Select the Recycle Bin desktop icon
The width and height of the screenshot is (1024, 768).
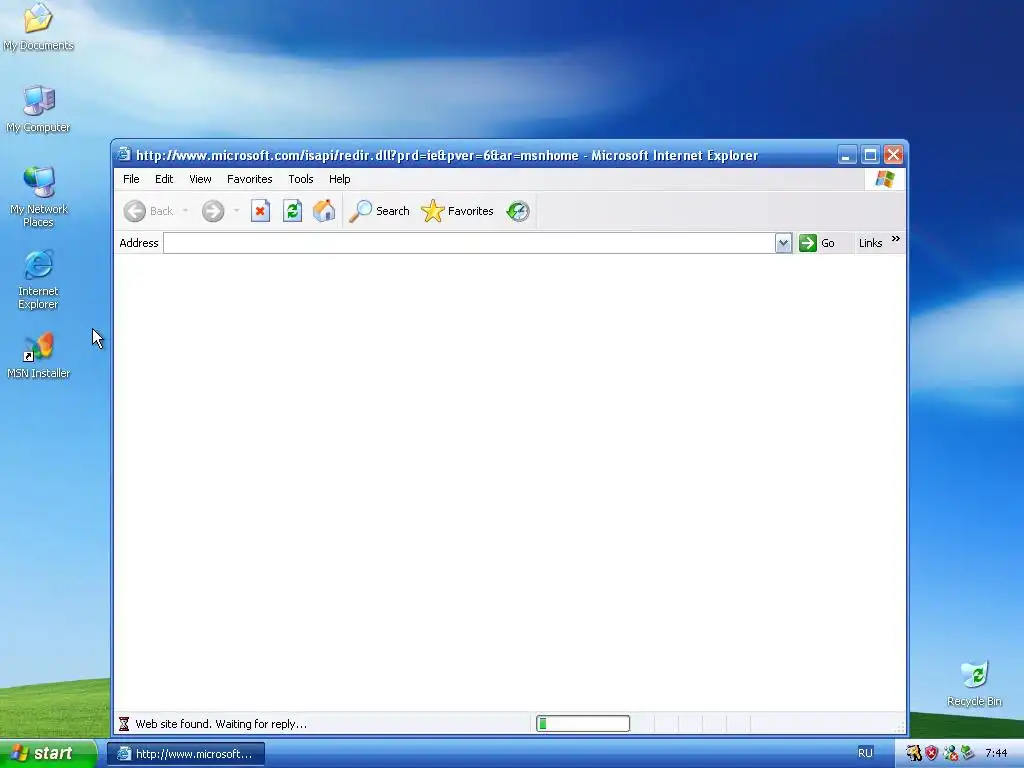974,684
